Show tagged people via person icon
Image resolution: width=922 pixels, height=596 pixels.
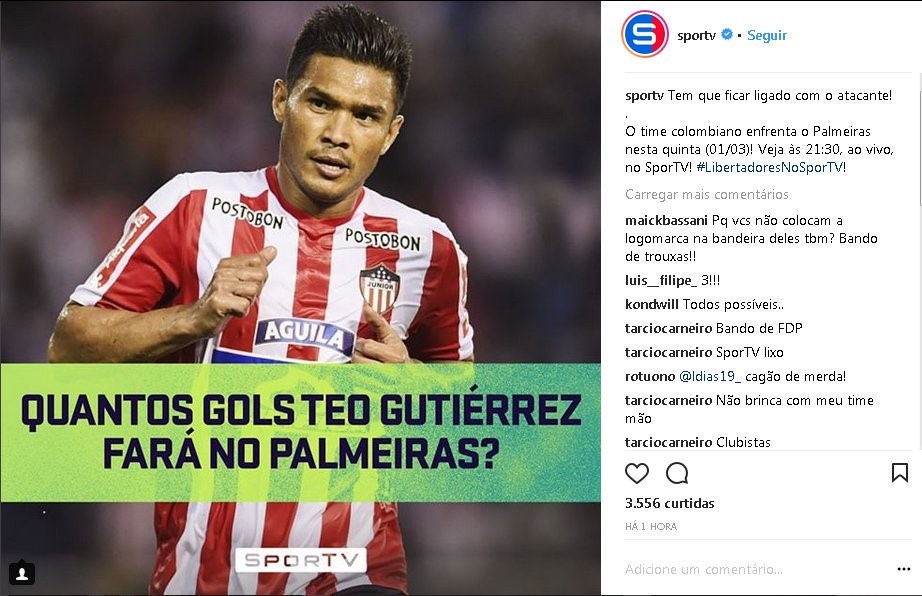[22, 573]
